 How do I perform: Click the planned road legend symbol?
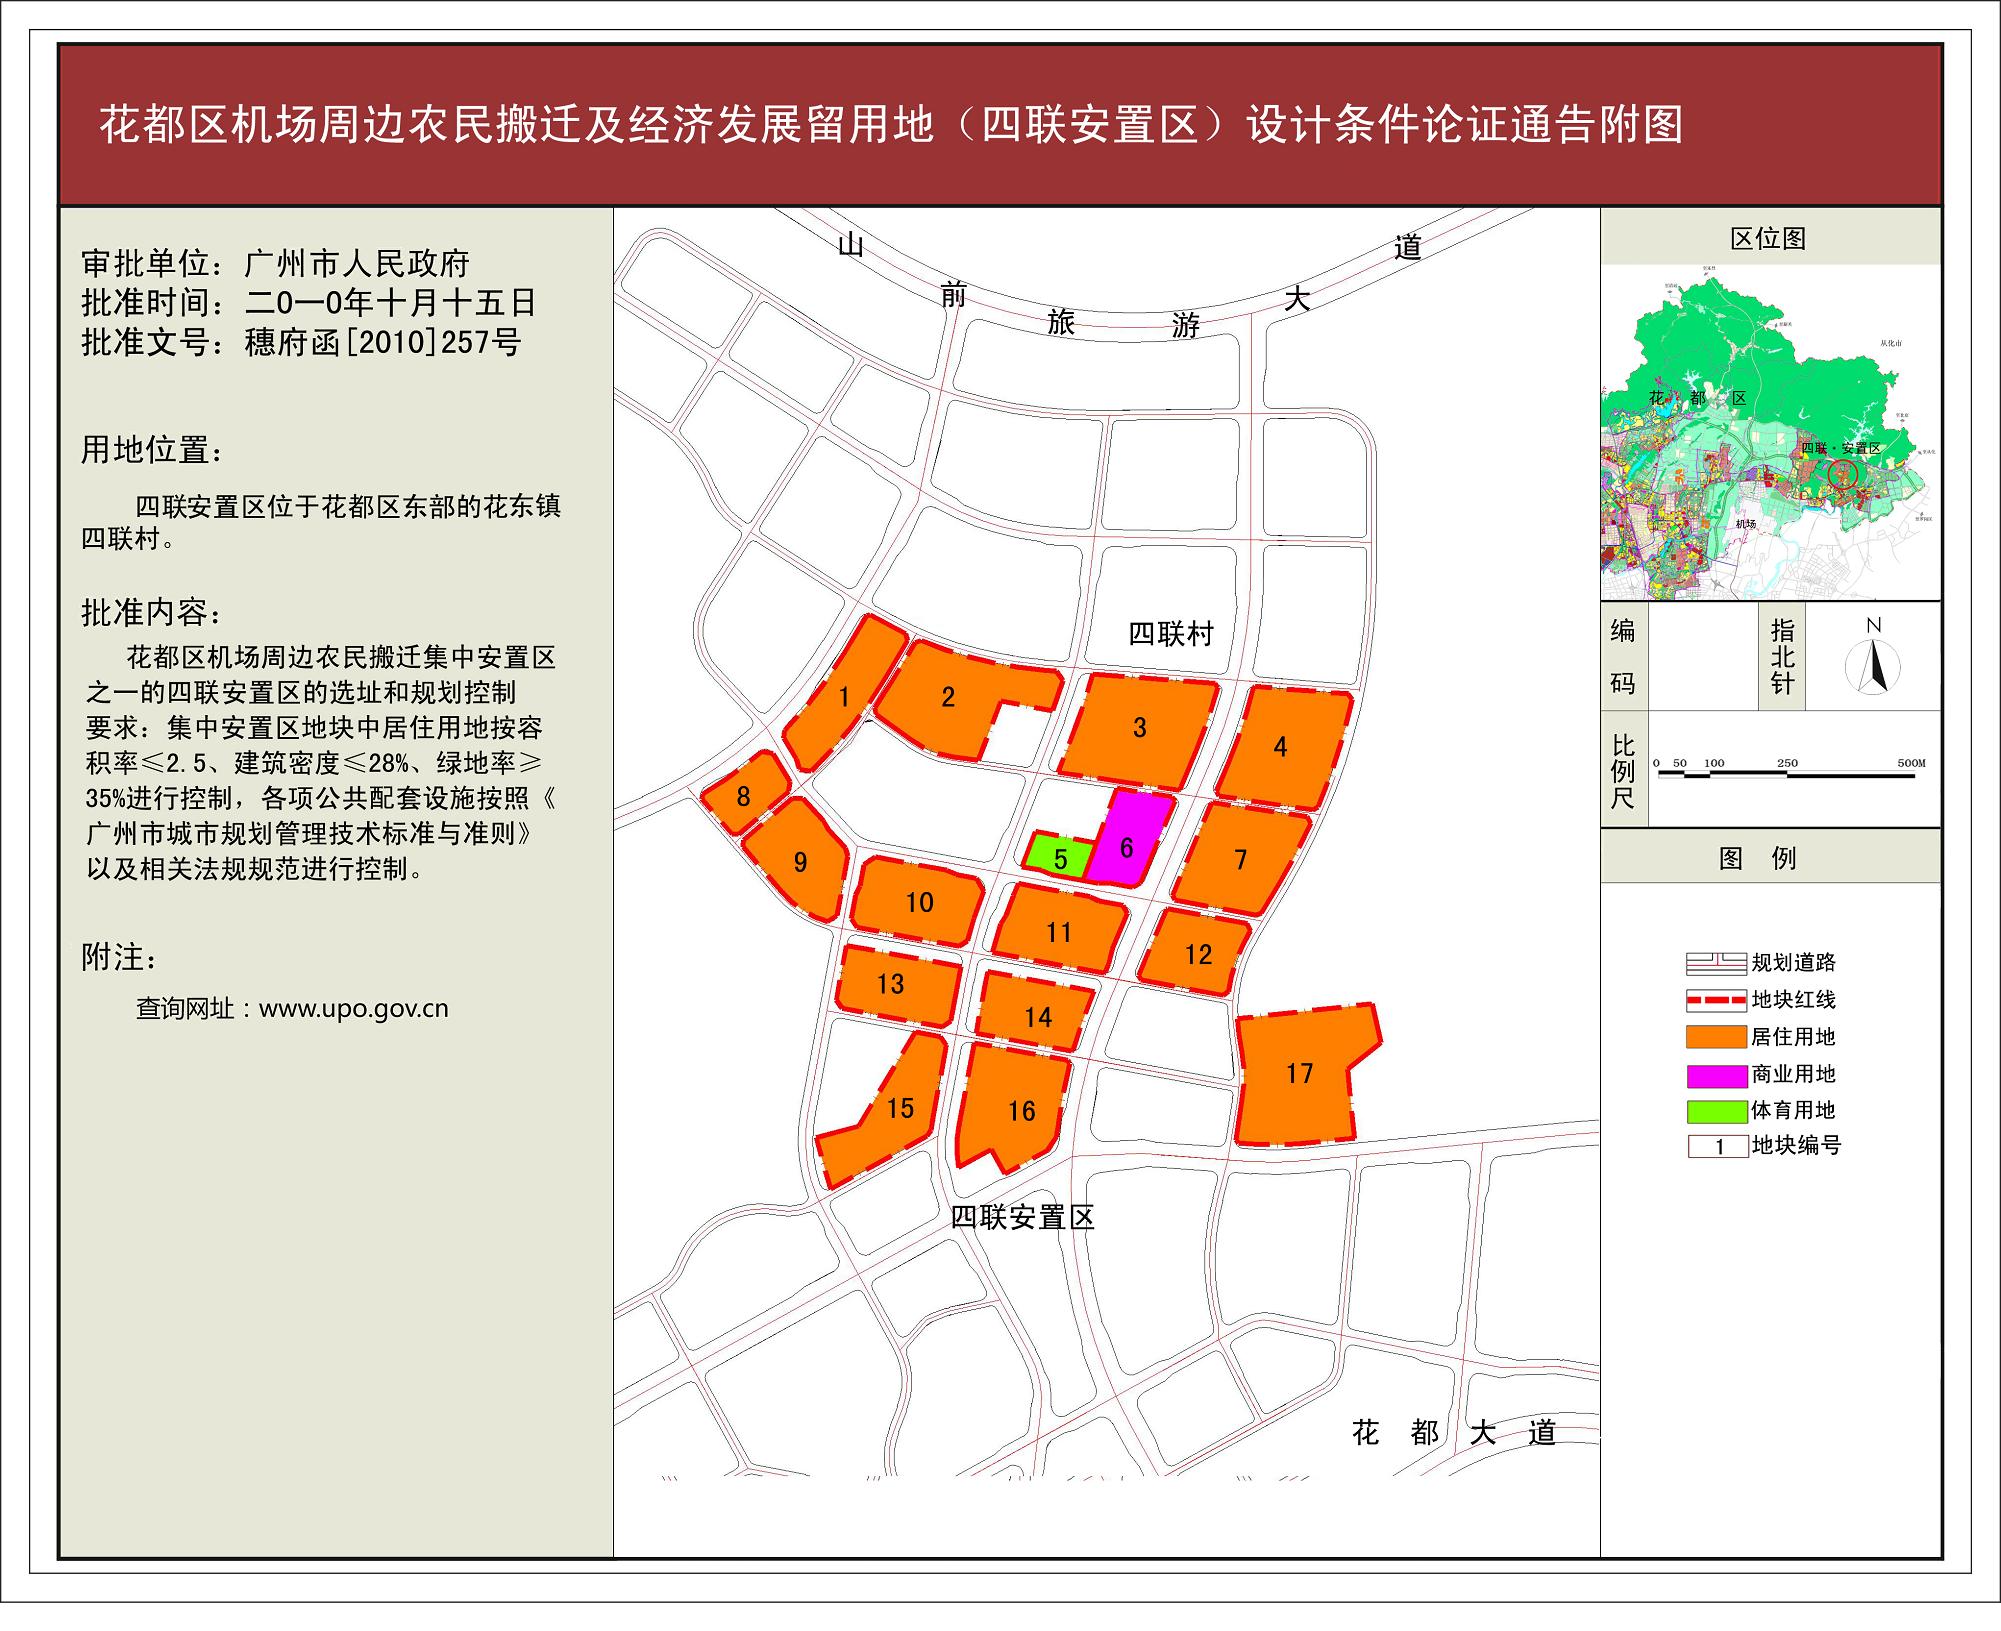1715,963
